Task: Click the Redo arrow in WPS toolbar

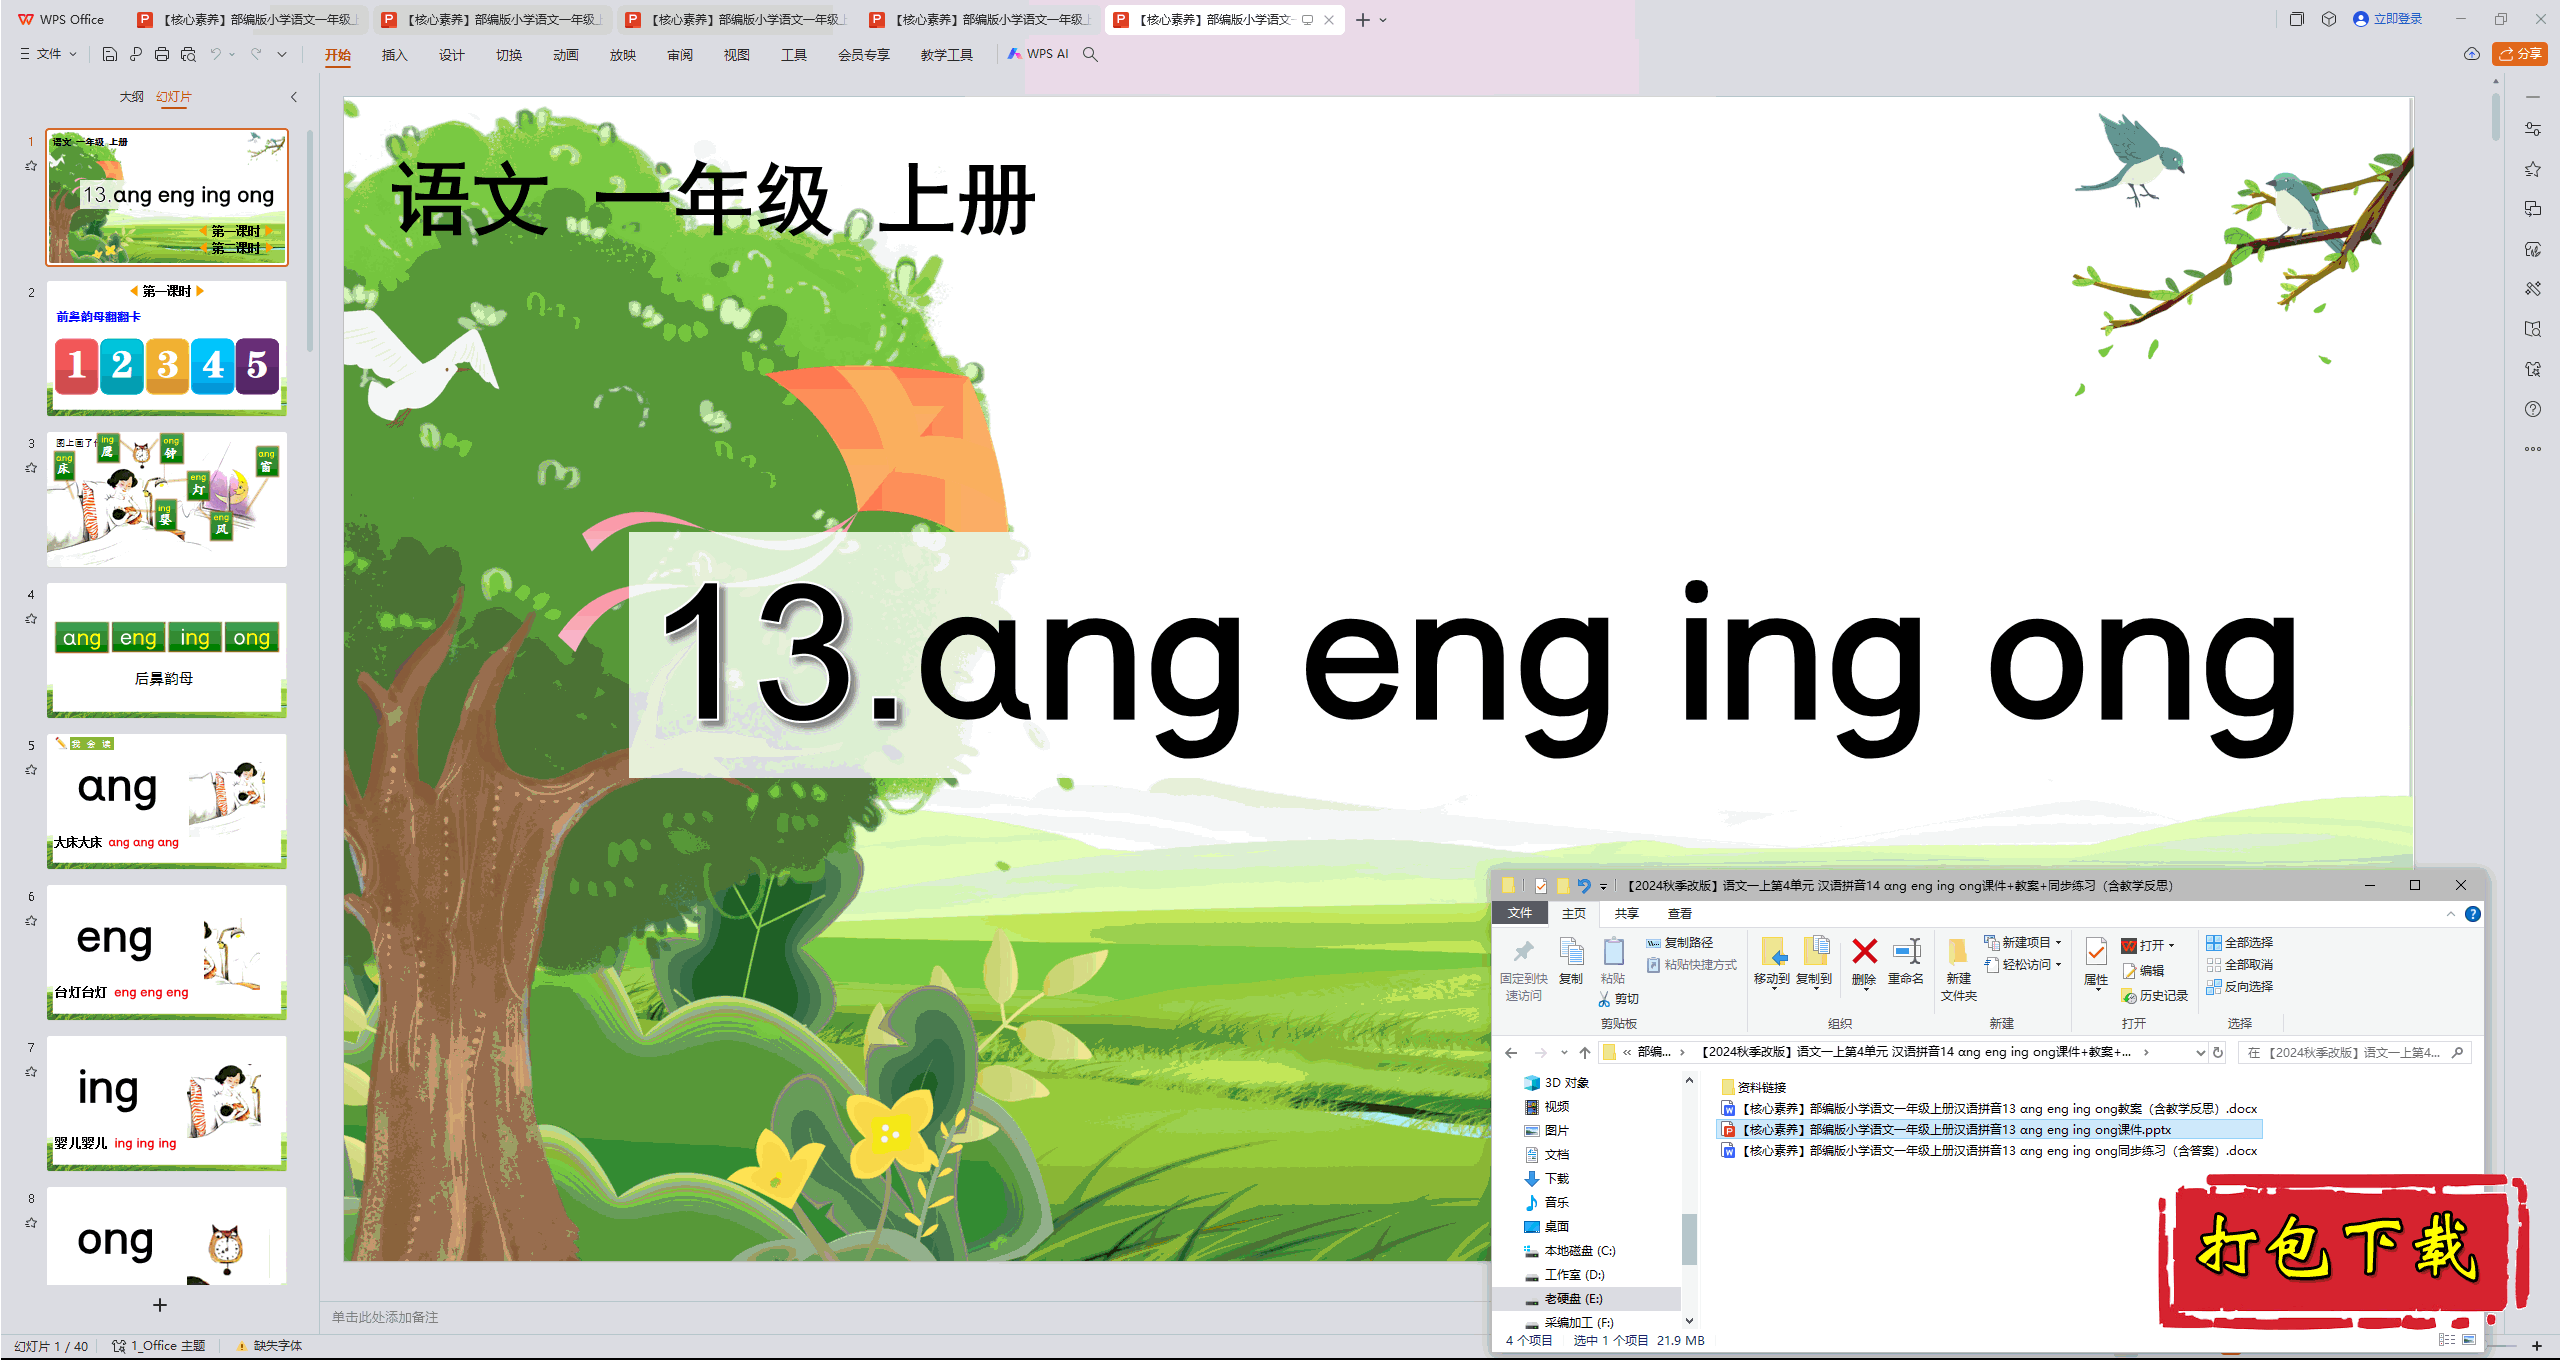Action: (256, 54)
